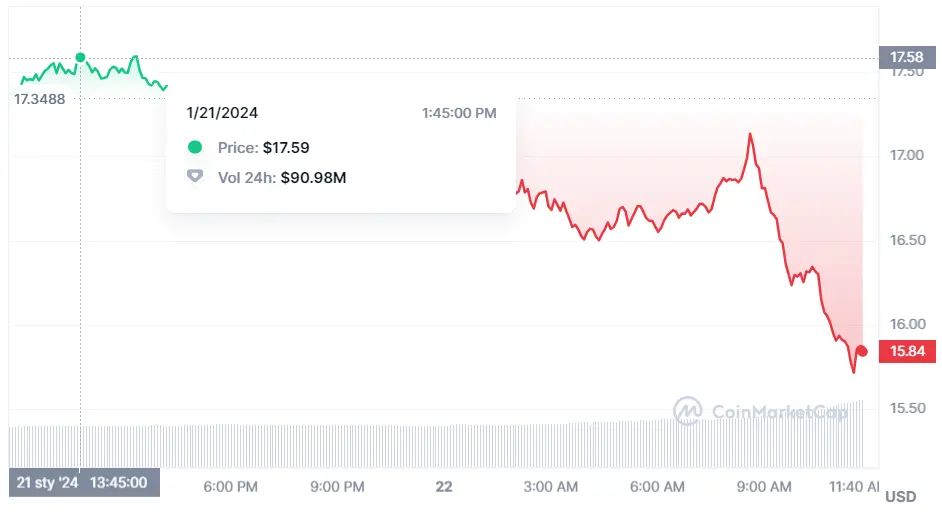Click the 1/21/2024 date in tooltip
The height and width of the screenshot is (522, 942).
click(x=222, y=113)
